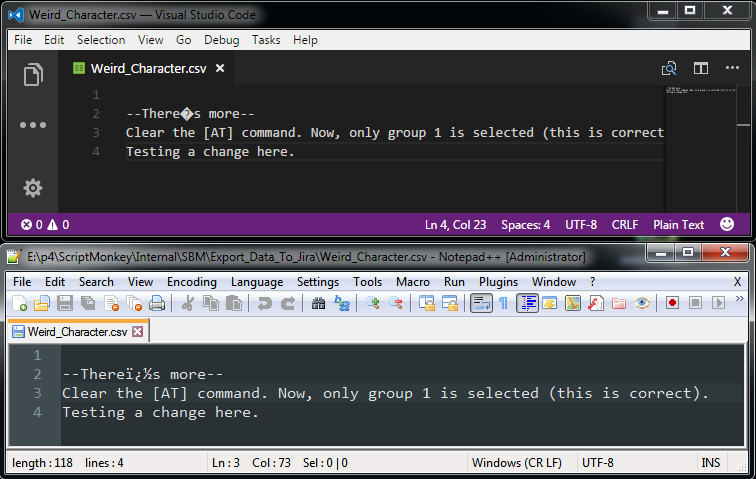This screenshot has height=479, width=756.
Task: Click Open file icon in Notepad++ toolbar
Action: click(42, 303)
